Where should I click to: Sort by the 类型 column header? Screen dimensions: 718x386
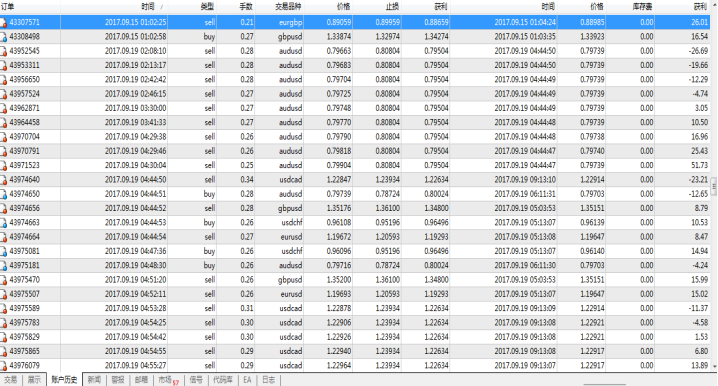(x=207, y=7)
